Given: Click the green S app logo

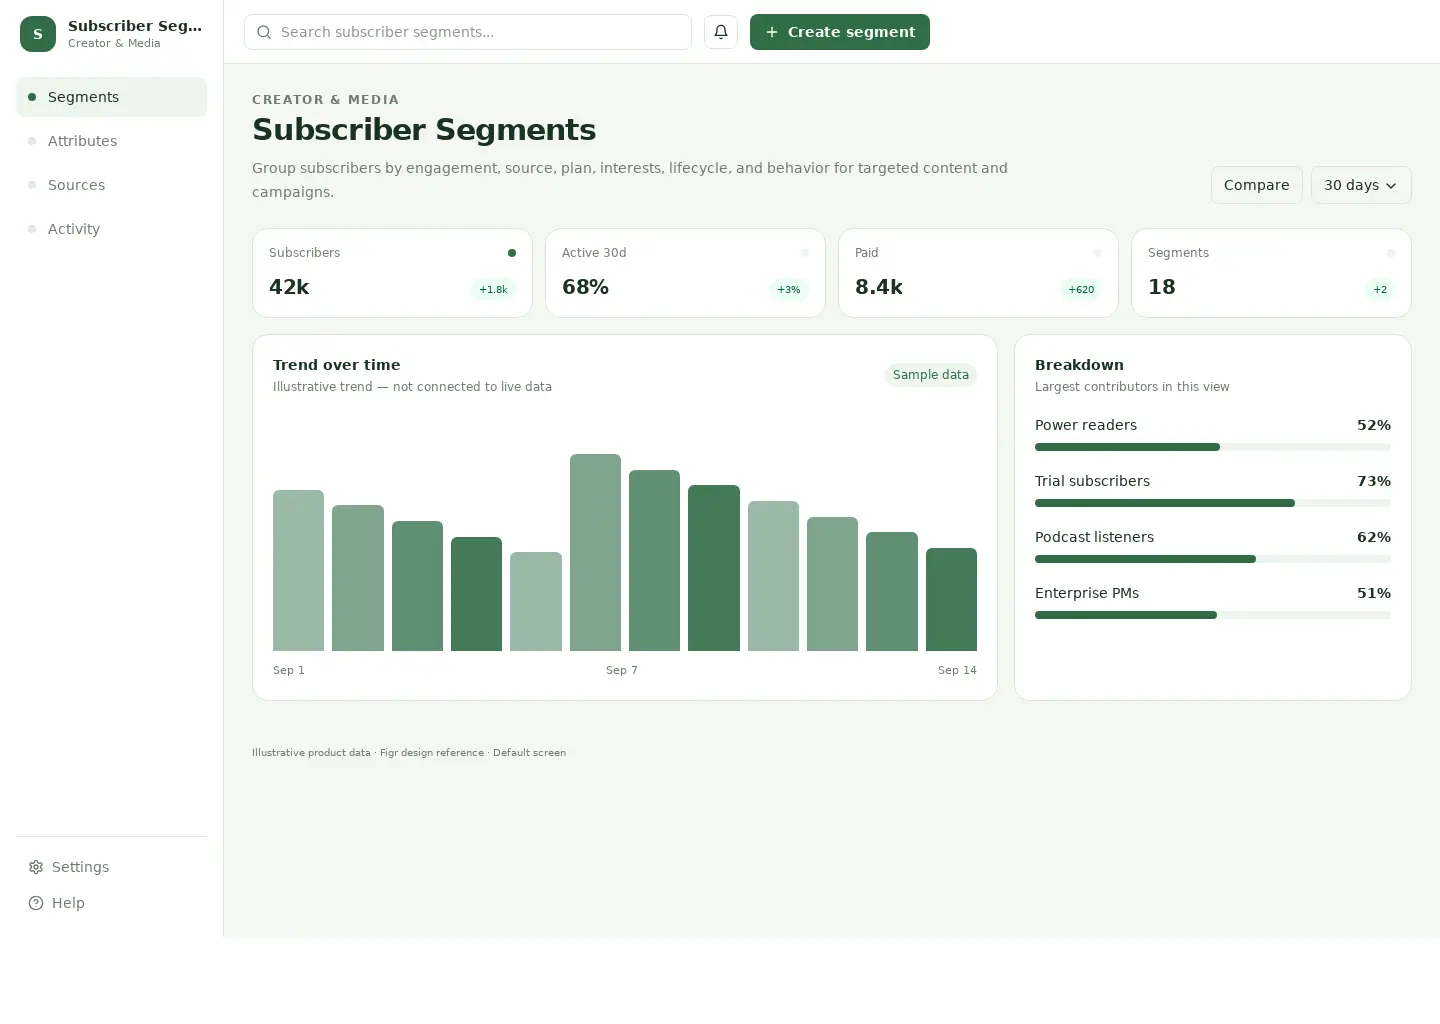Looking at the screenshot, I should point(38,34).
